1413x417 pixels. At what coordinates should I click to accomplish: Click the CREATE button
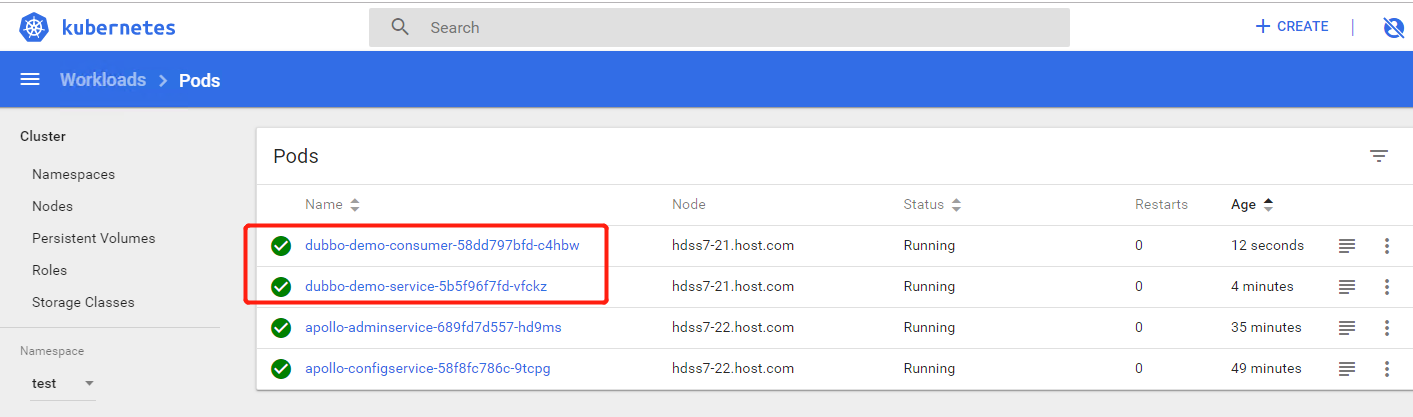pyautogui.click(x=1292, y=27)
